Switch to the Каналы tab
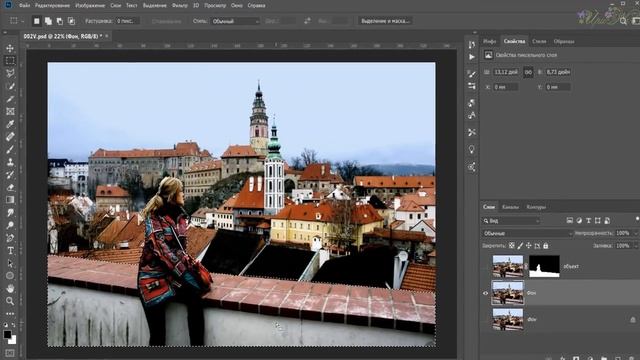The height and width of the screenshot is (360, 640). click(x=510, y=207)
